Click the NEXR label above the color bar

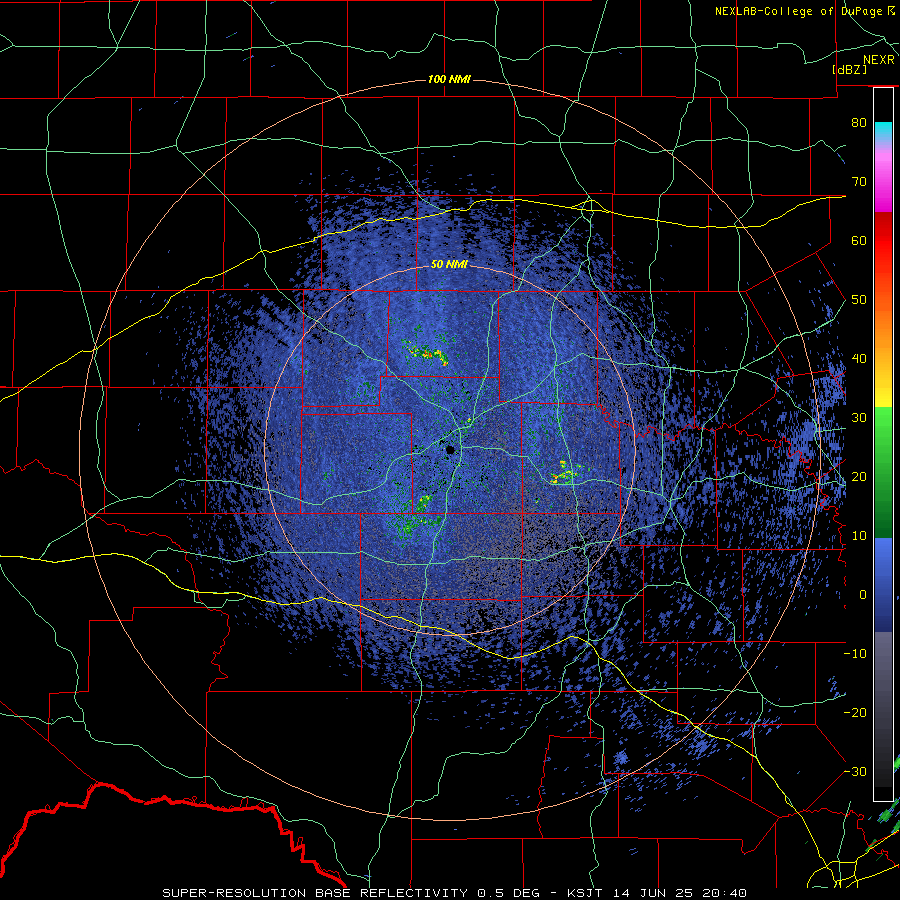tap(878, 60)
